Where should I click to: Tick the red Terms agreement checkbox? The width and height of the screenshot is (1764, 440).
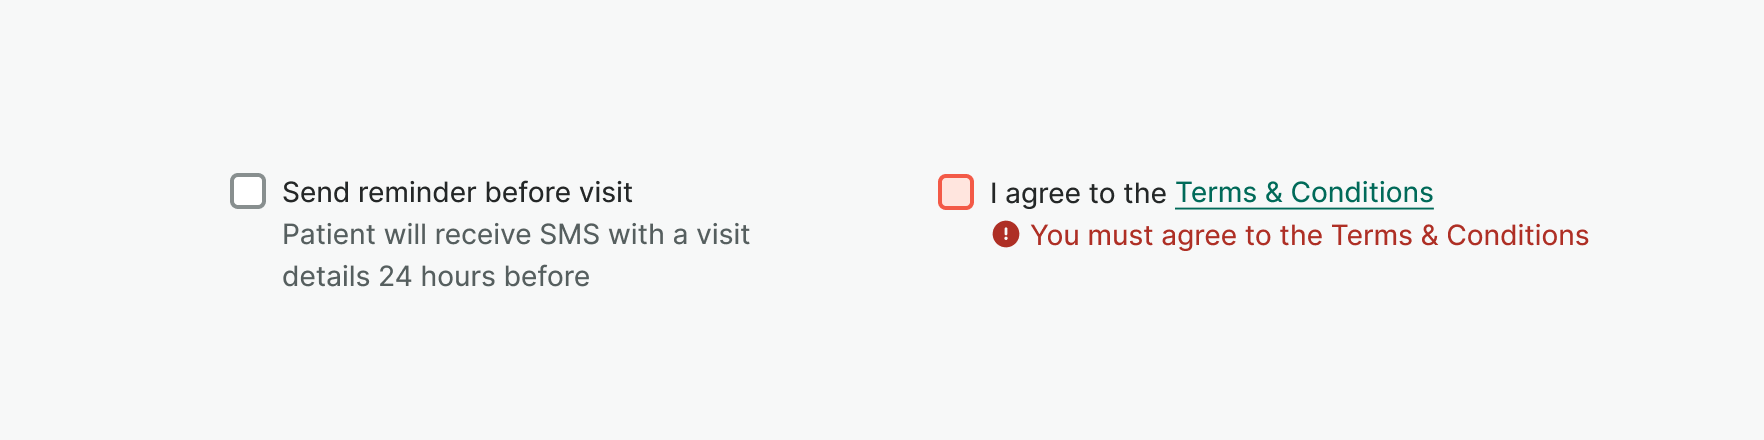tap(956, 192)
